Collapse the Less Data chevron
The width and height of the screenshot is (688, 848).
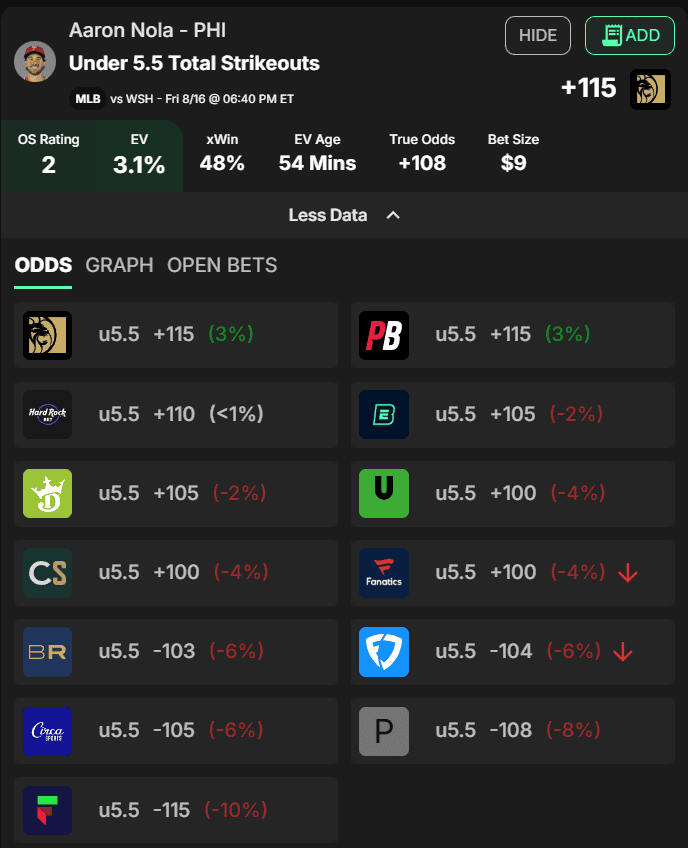click(393, 215)
